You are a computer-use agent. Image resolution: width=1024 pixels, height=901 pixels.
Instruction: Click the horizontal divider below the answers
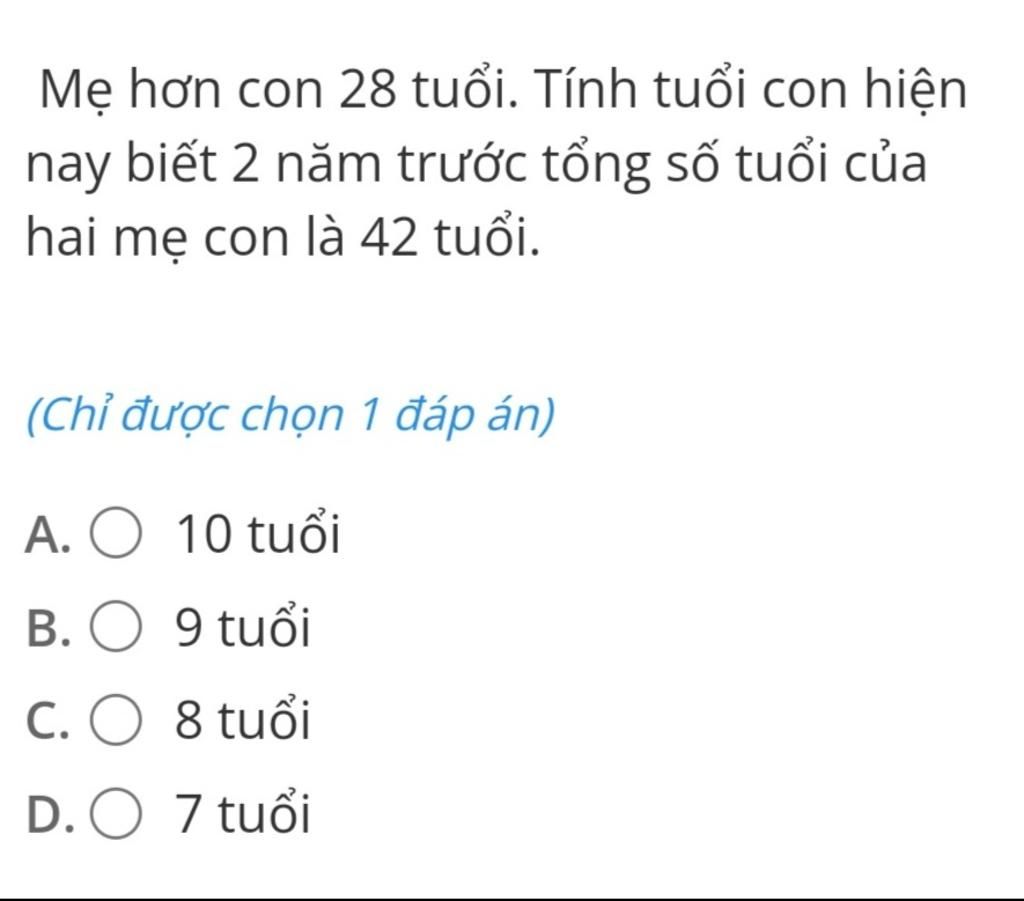512,899
